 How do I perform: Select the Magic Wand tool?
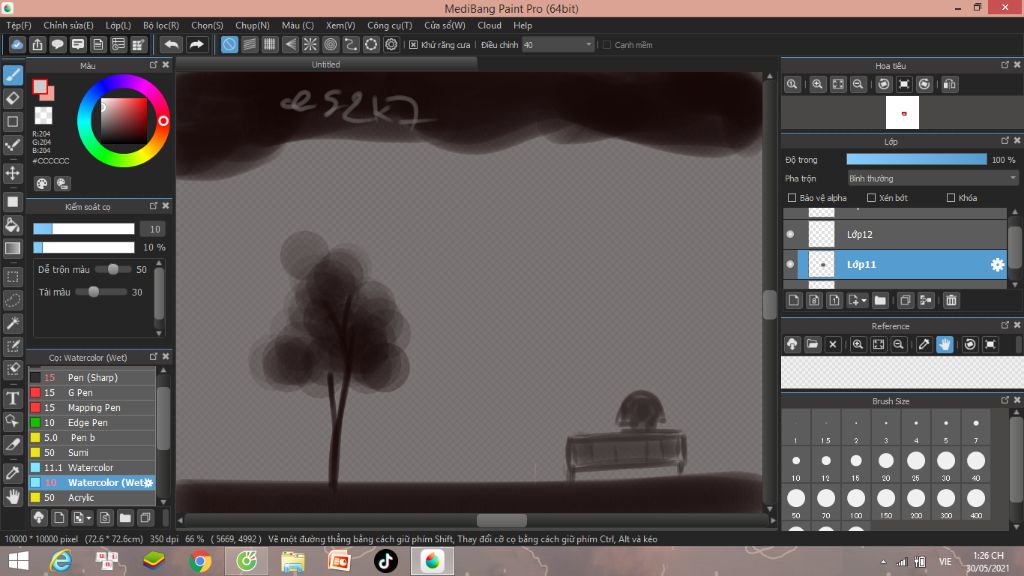pos(12,323)
